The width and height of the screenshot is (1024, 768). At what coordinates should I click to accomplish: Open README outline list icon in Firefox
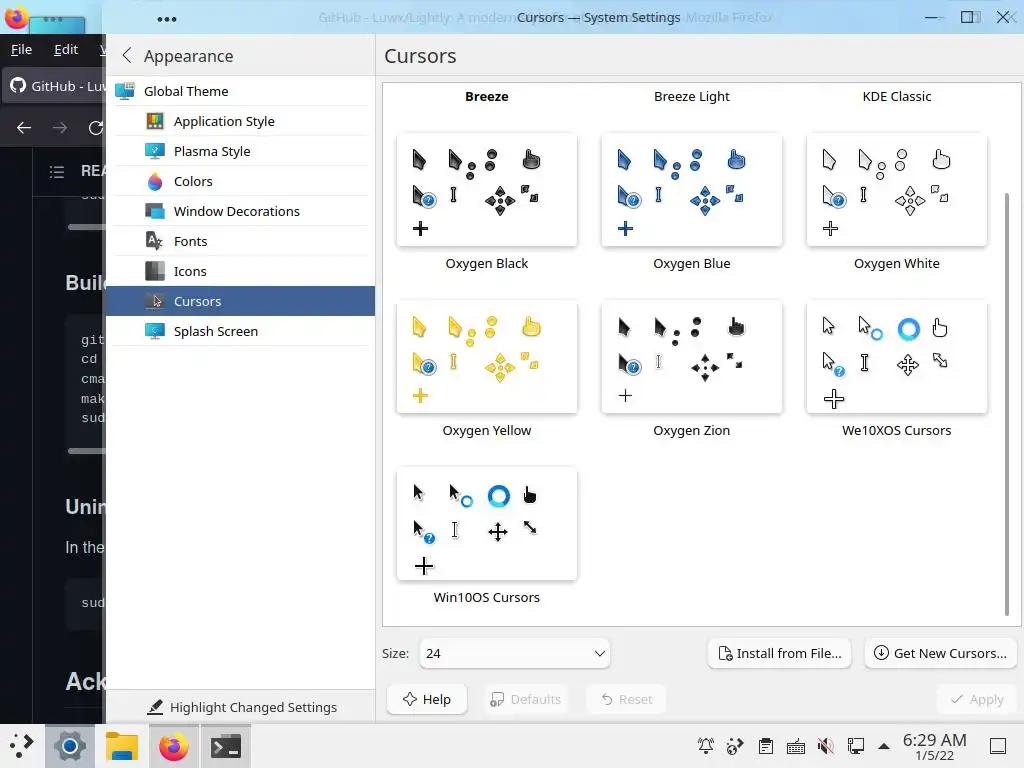point(57,172)
